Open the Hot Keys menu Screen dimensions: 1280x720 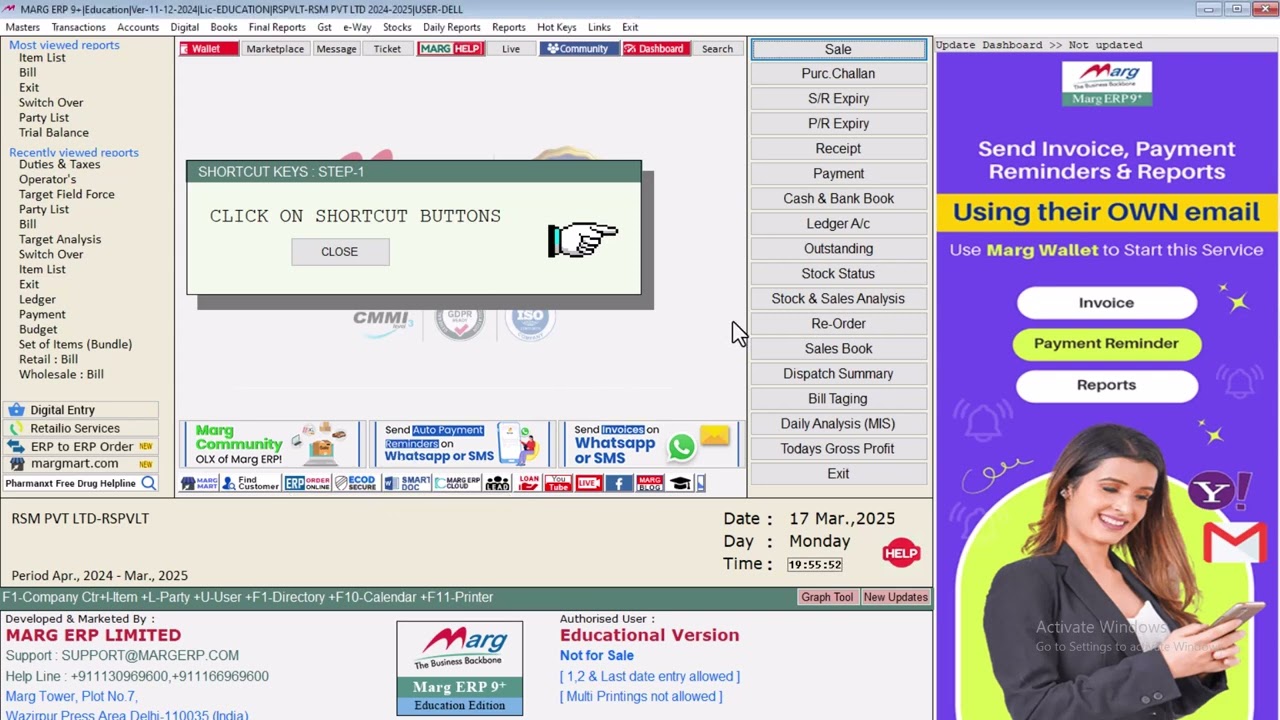(556, 27)
